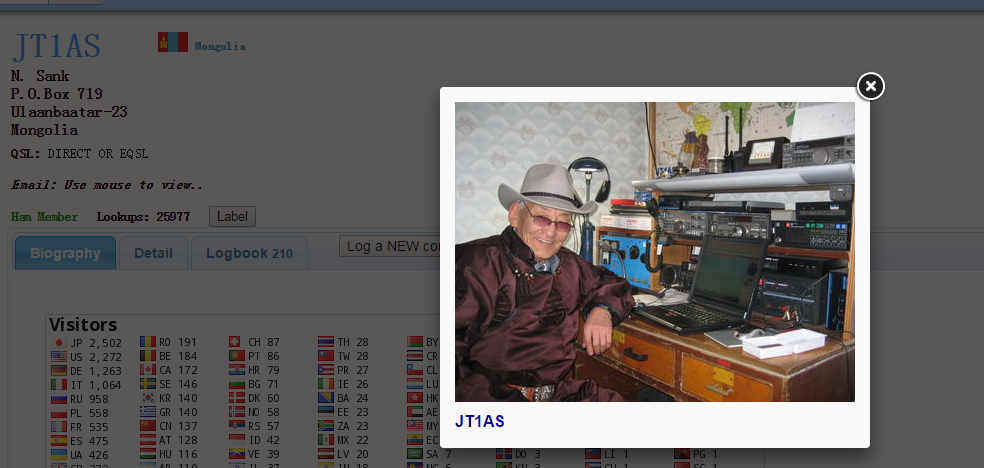Screen dimensions: 984x468
Task: Open the Logbook 210 tab
Action: pyautogui.click(x=249, y=253)
